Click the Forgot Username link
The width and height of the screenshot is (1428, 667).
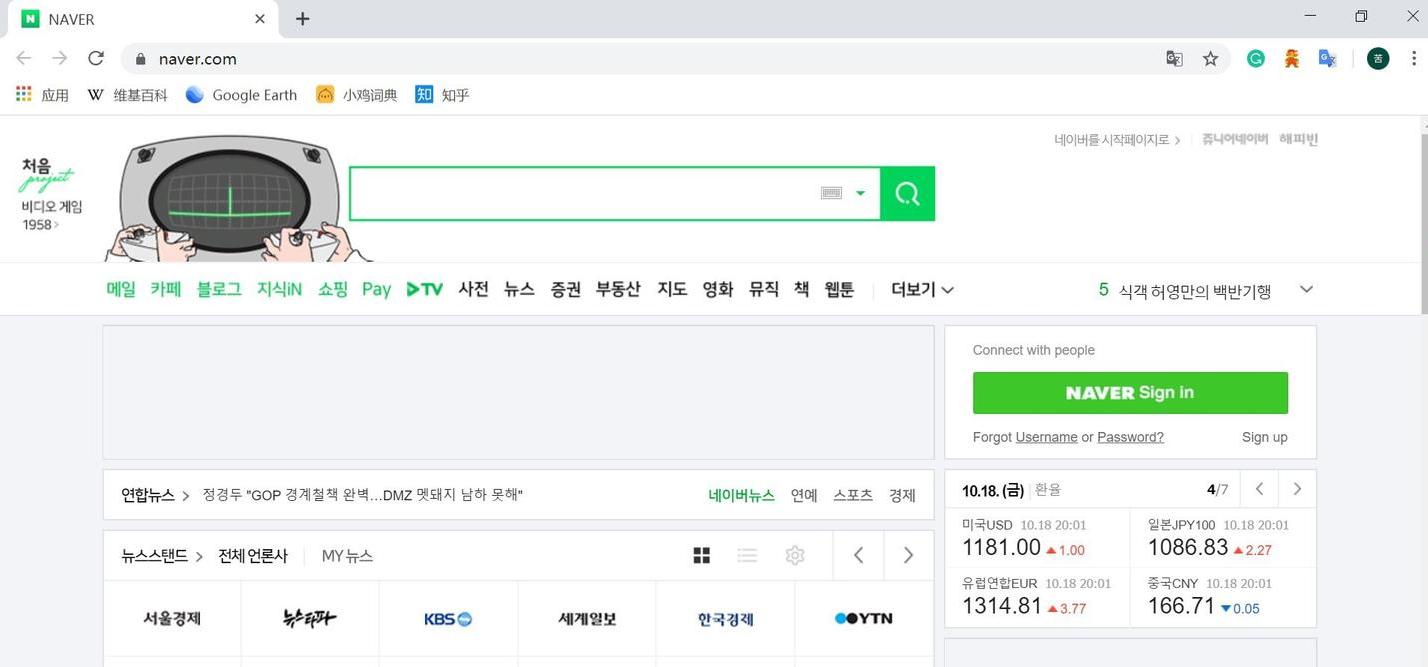(1046, 437)
